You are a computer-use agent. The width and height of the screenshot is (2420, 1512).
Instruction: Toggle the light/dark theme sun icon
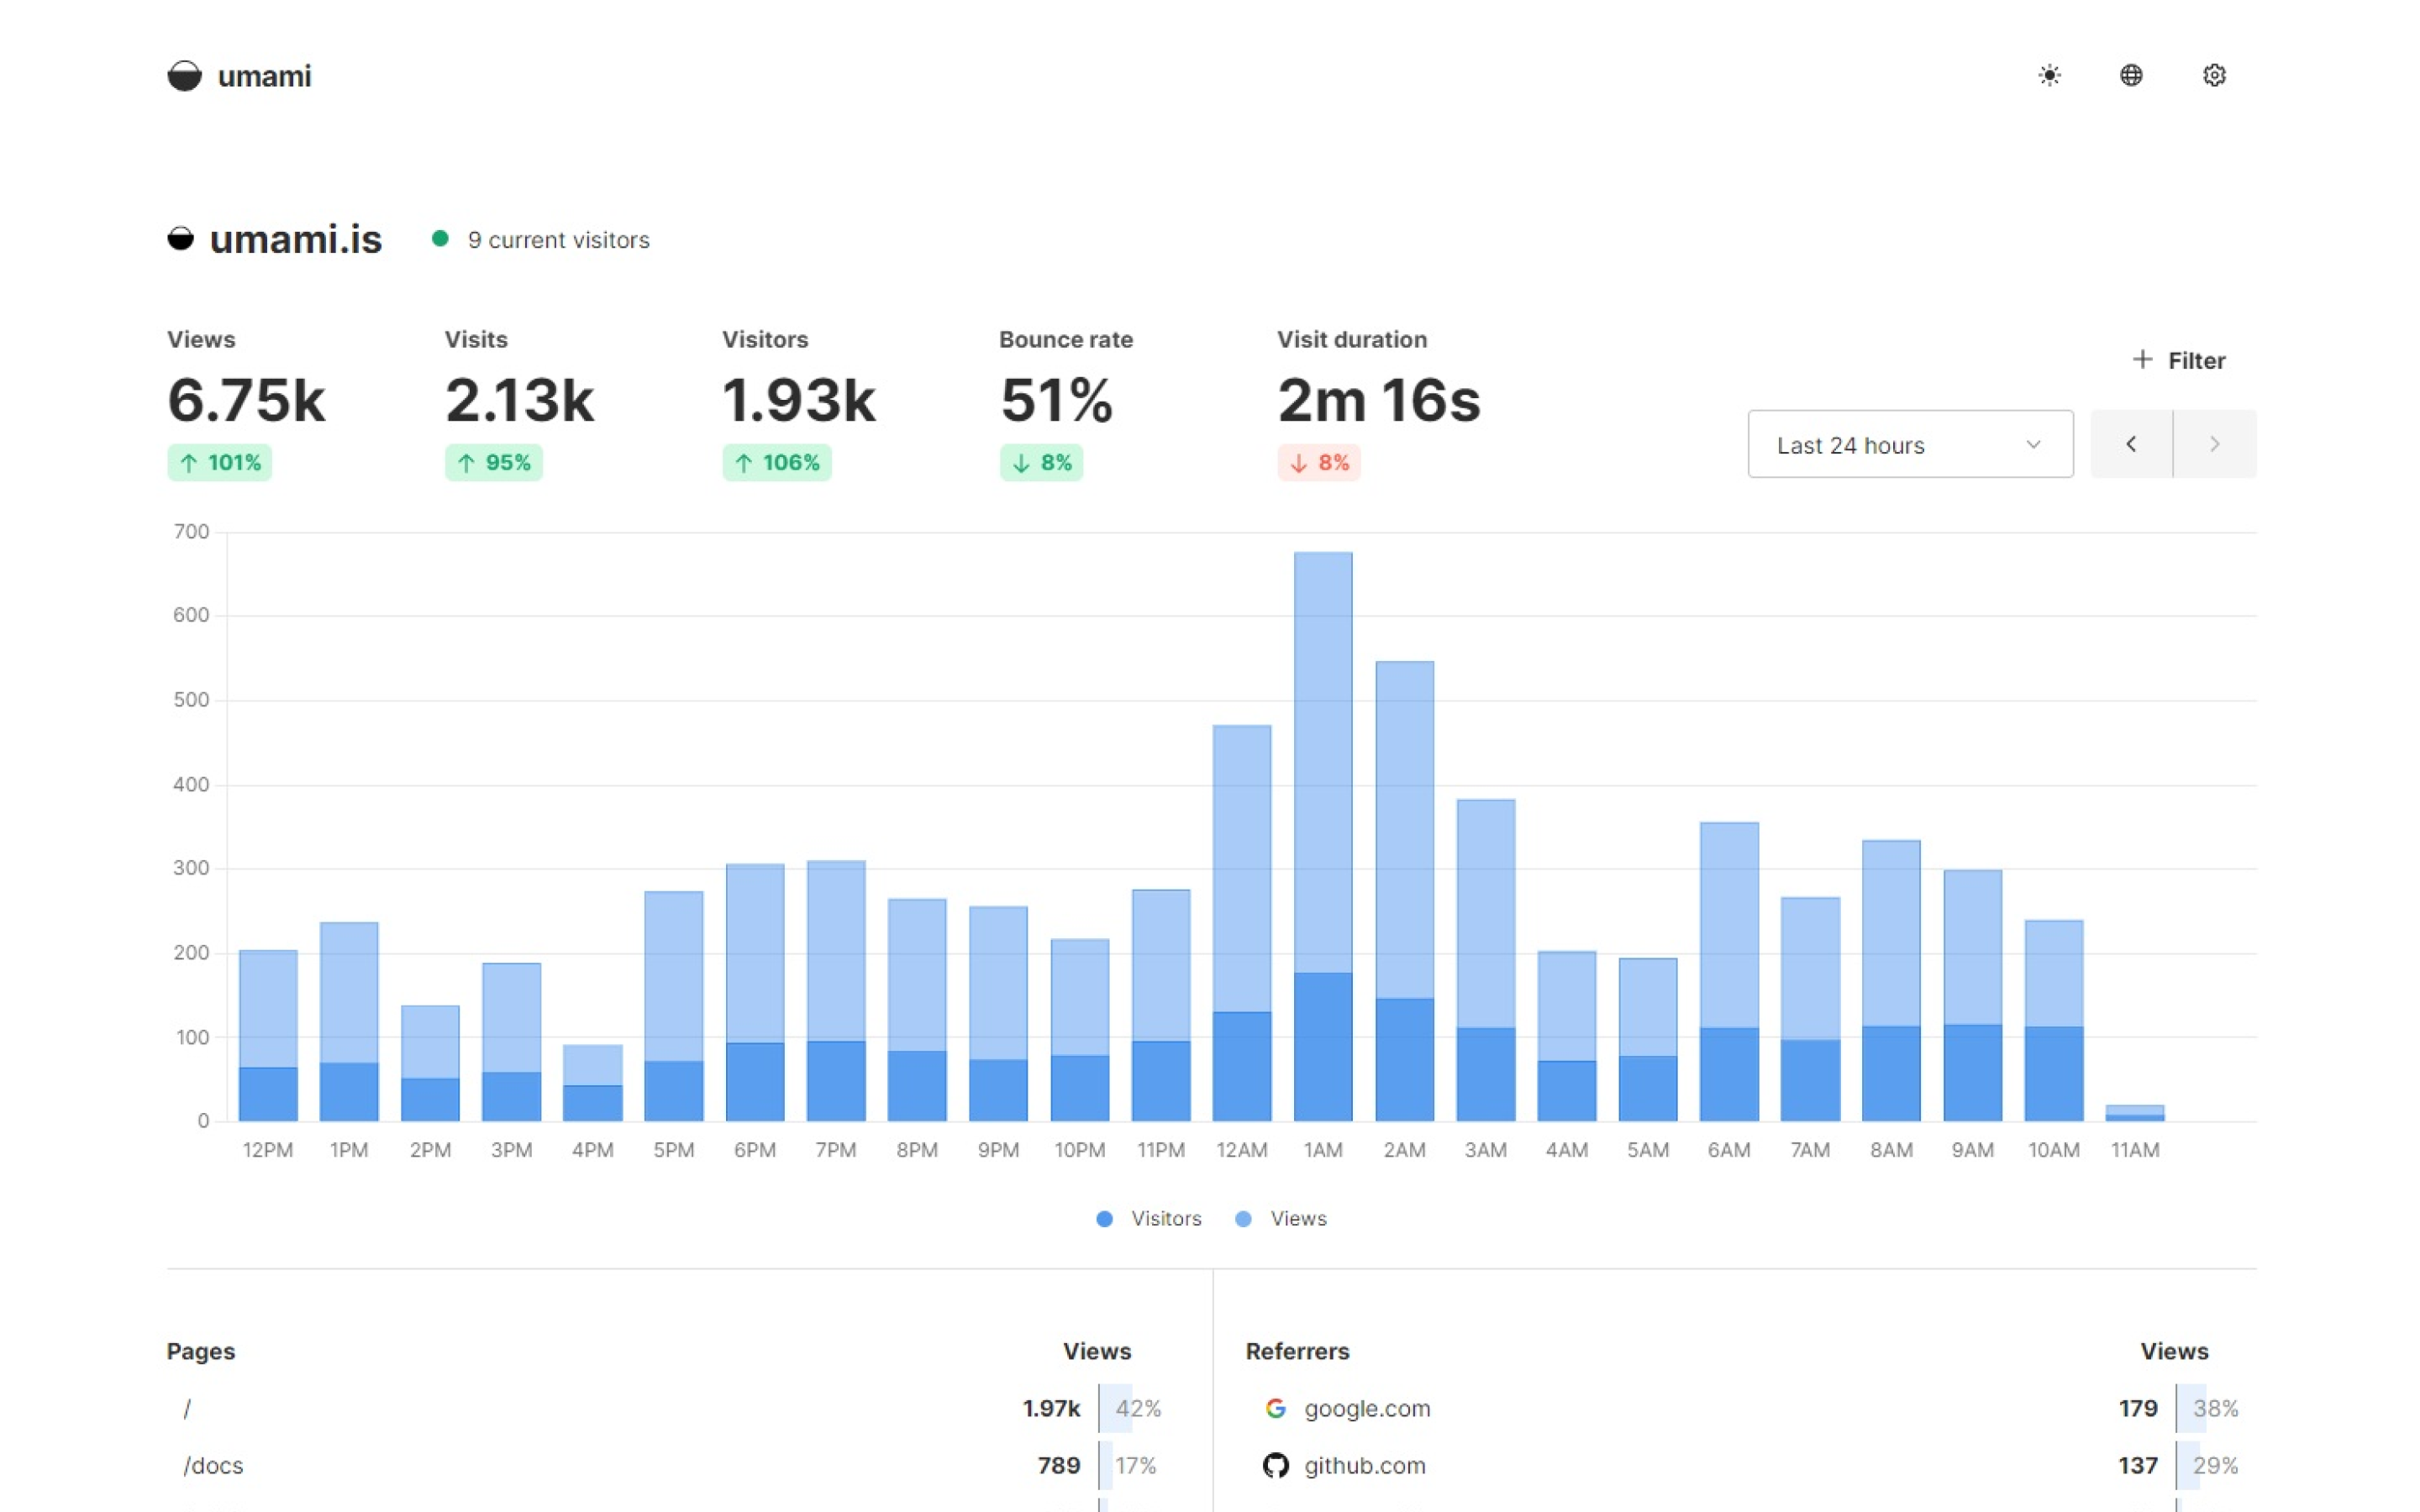tap(2049, 75)
